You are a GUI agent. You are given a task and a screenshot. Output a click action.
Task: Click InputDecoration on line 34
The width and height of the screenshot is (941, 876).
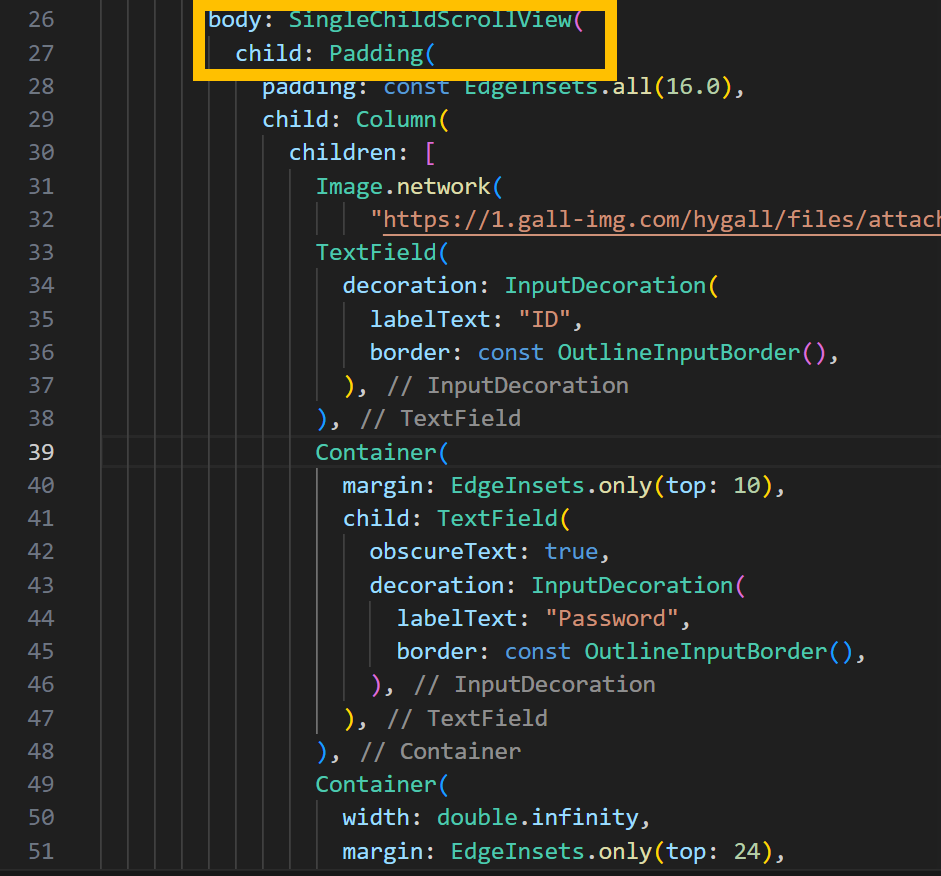point(605,286)
